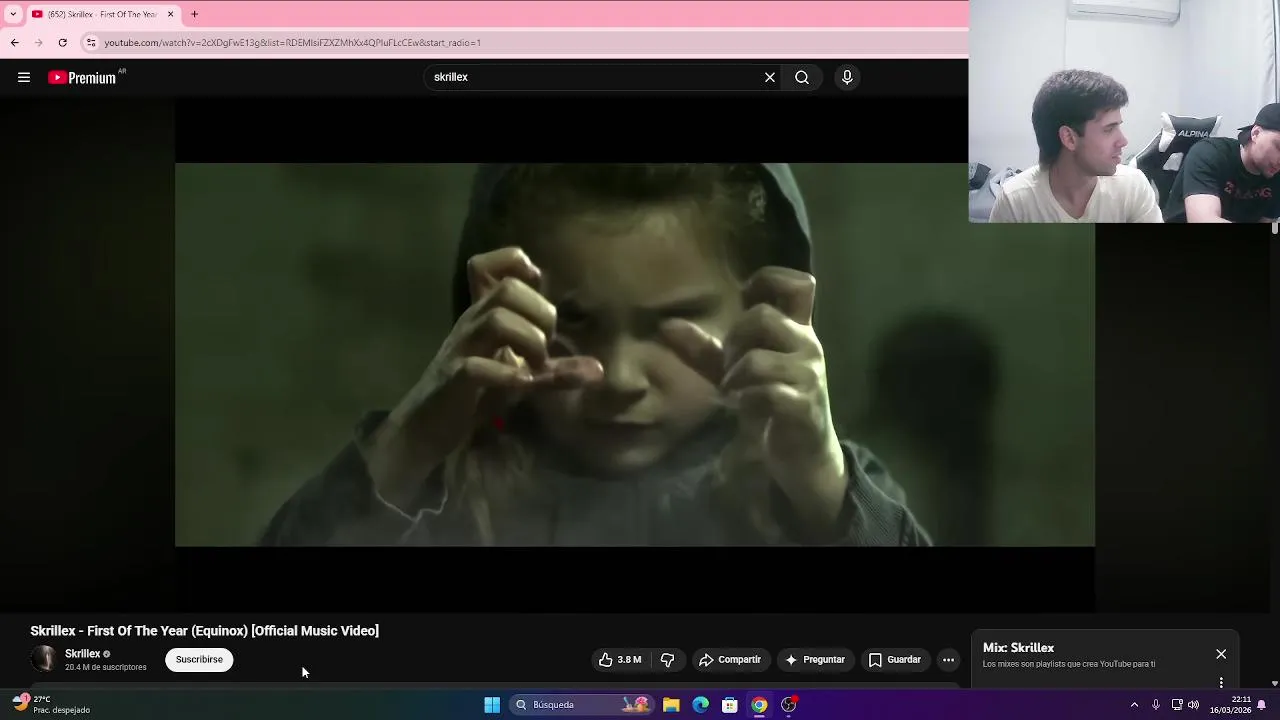This screenshot has height=720, width=1280.
Task: Open network settings from system tray
Action: (1177, 705)
